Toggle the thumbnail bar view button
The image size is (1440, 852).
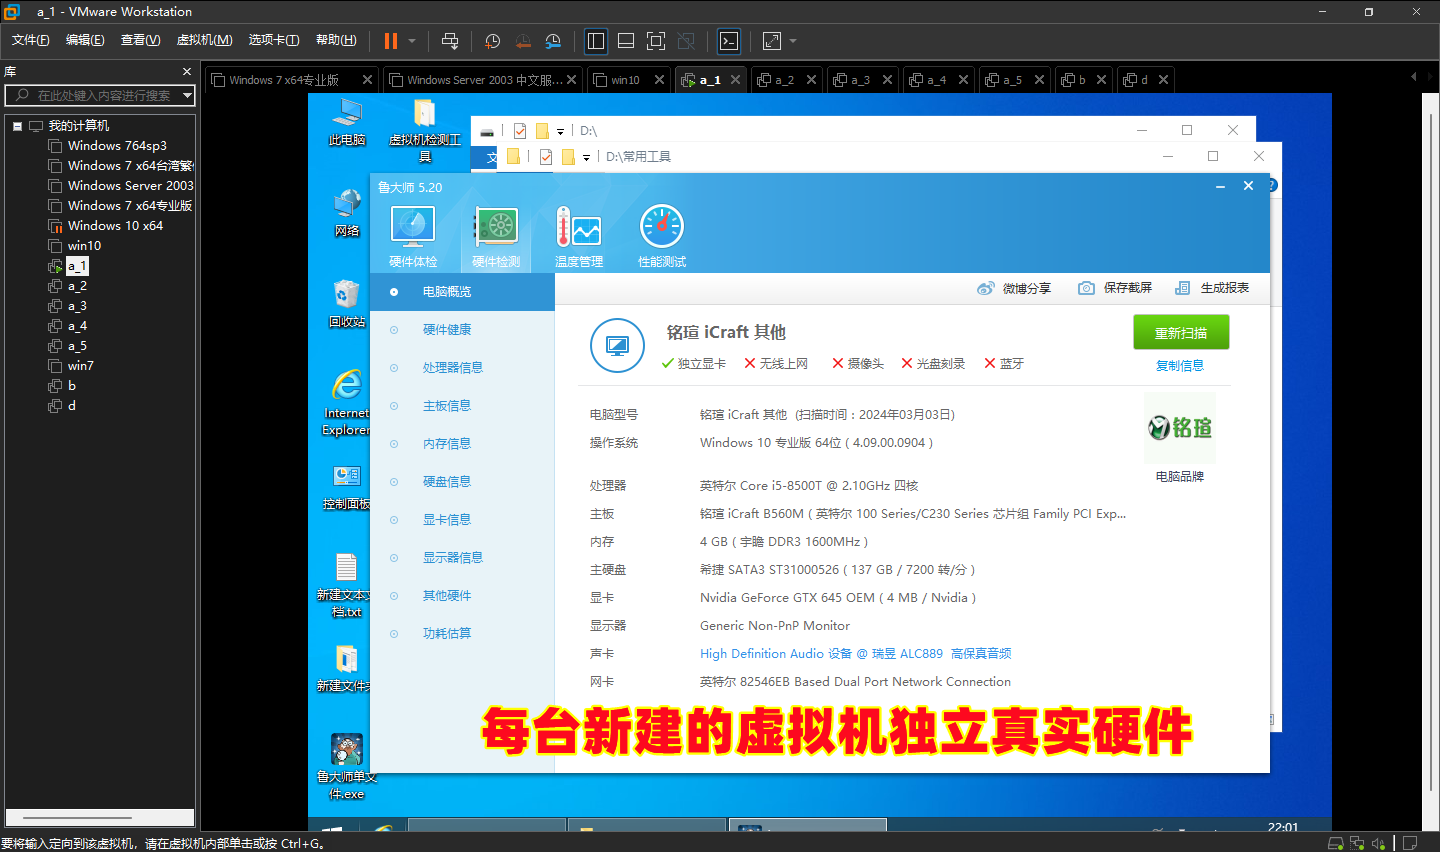point(626,41)
